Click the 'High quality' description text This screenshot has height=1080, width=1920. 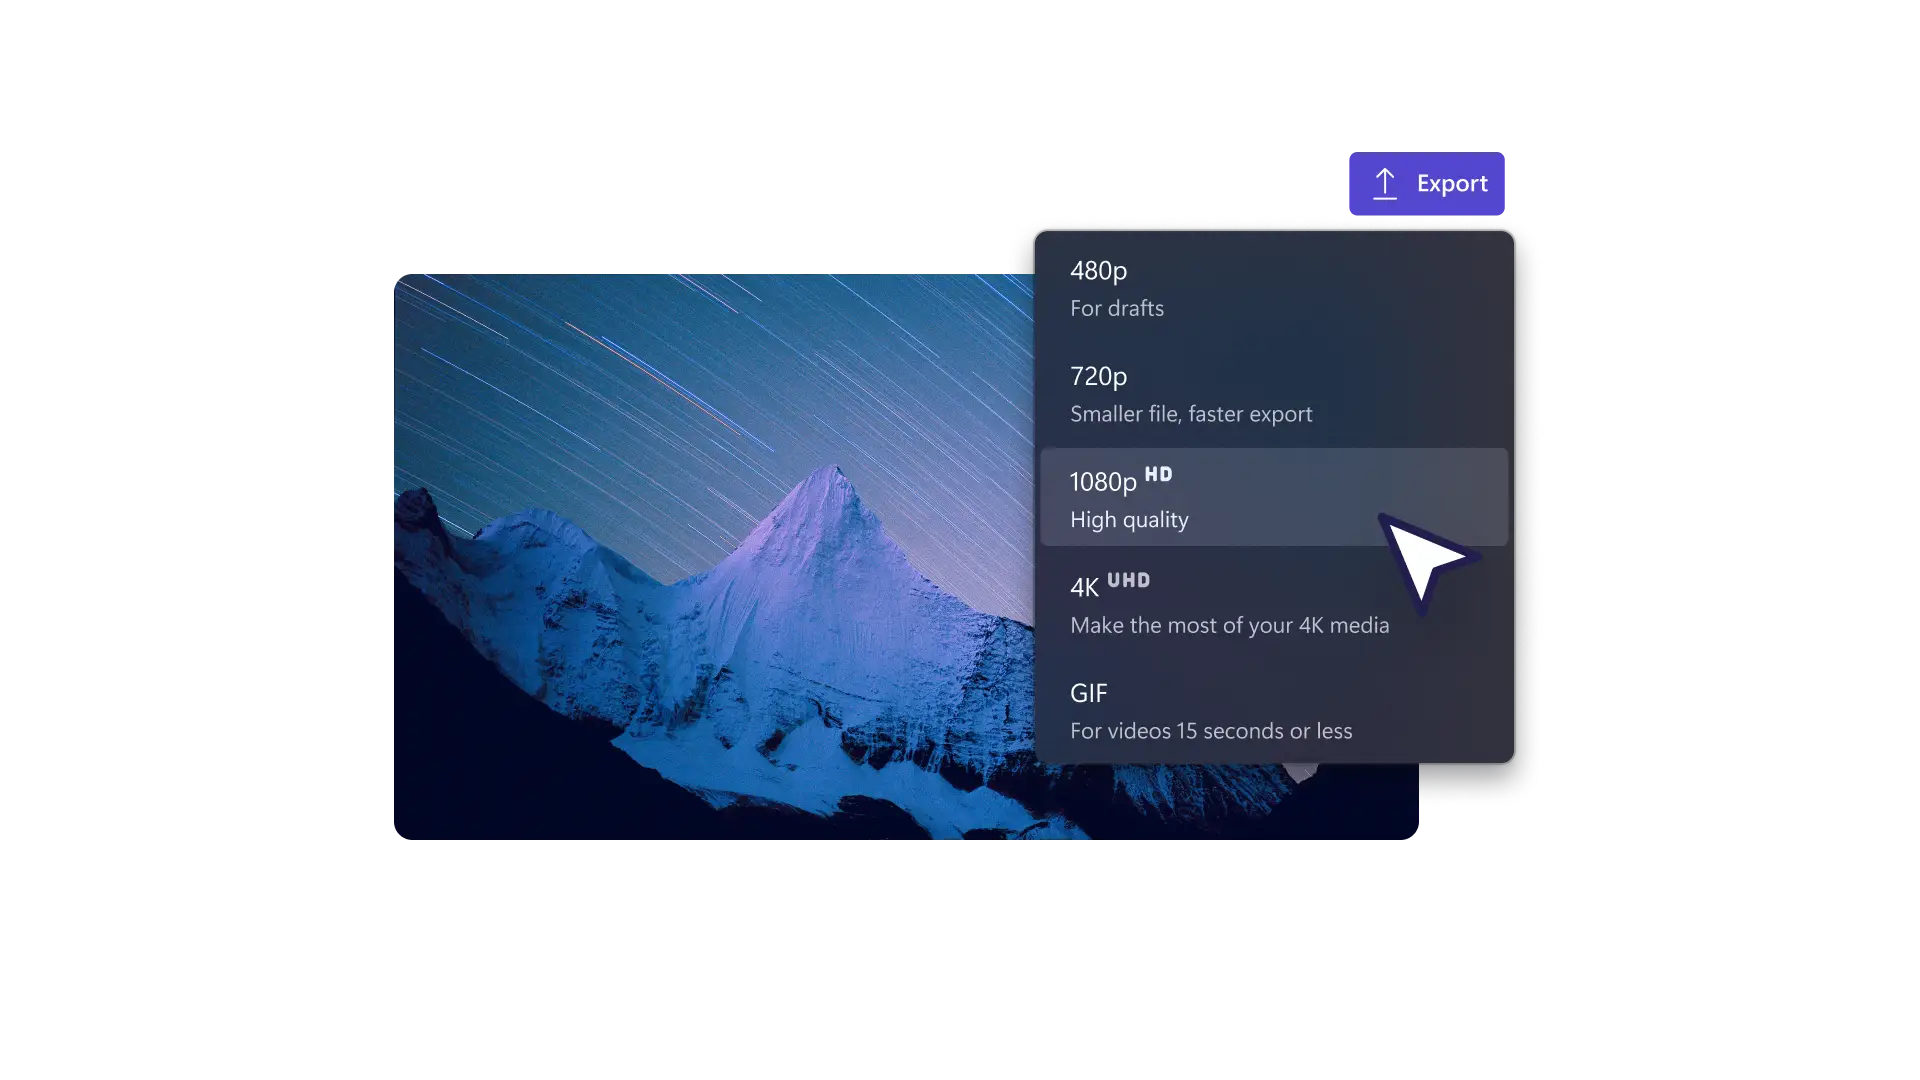pos(1129,519)
